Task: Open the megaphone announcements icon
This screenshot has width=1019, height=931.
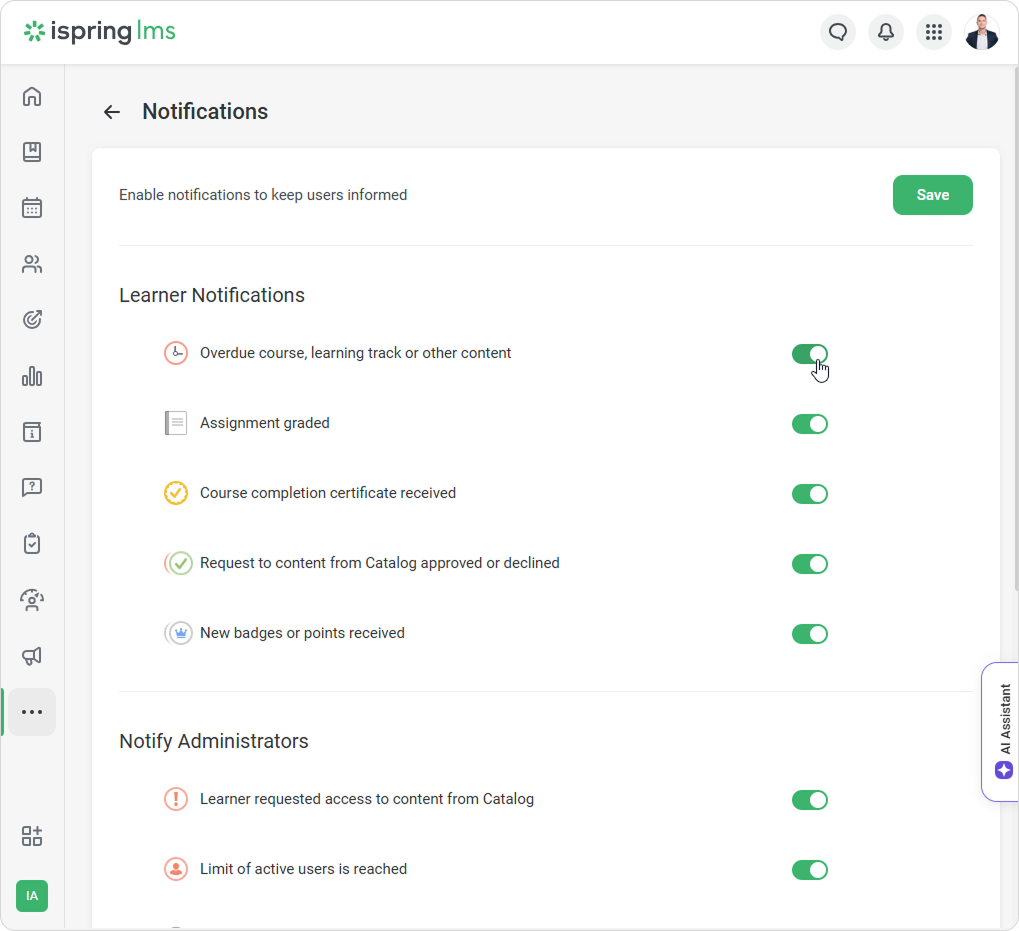Action: (x=32, y=656)
